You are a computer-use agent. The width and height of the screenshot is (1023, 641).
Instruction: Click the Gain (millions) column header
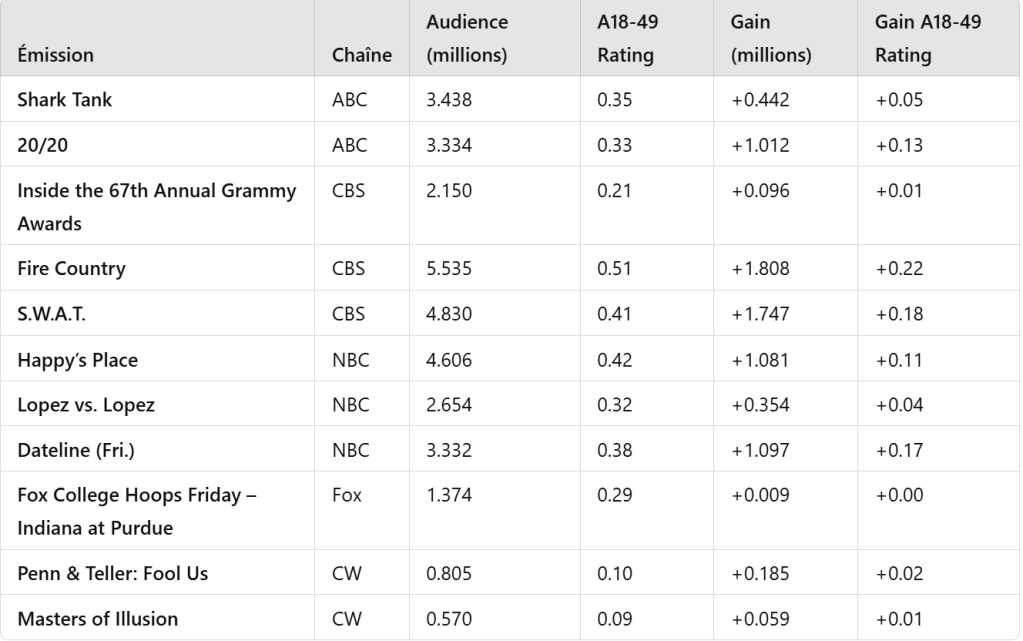point(771,38)
